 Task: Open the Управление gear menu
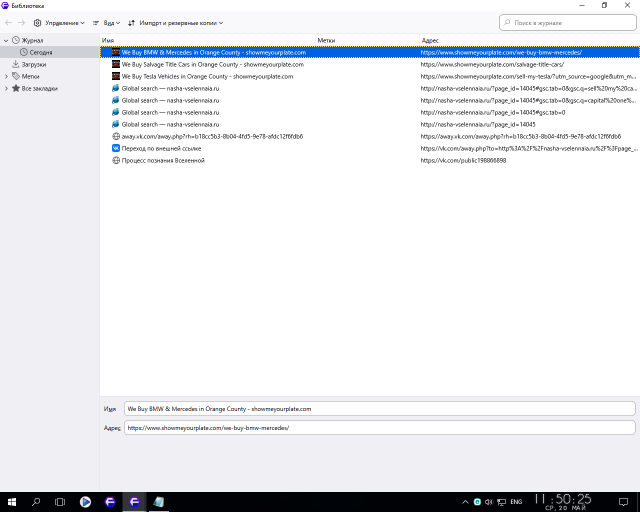(59, 23)
